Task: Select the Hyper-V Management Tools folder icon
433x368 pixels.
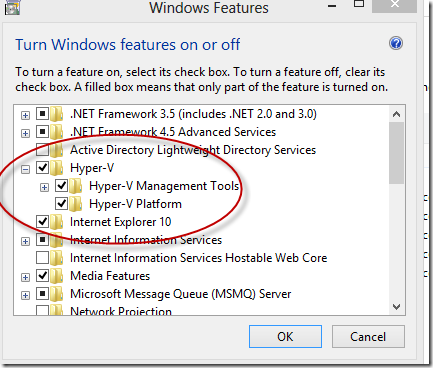Action: pyautogui.click(x=76, y=186)
